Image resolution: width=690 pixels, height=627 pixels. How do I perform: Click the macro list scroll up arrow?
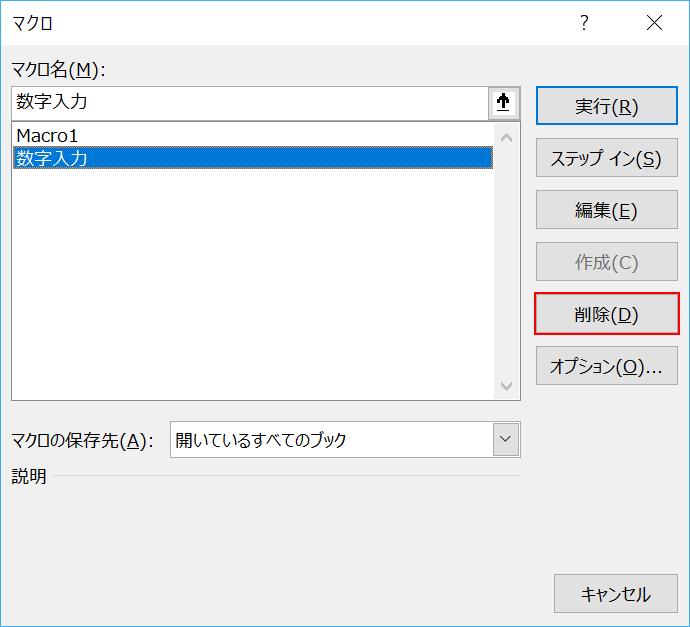click(506, 138)
